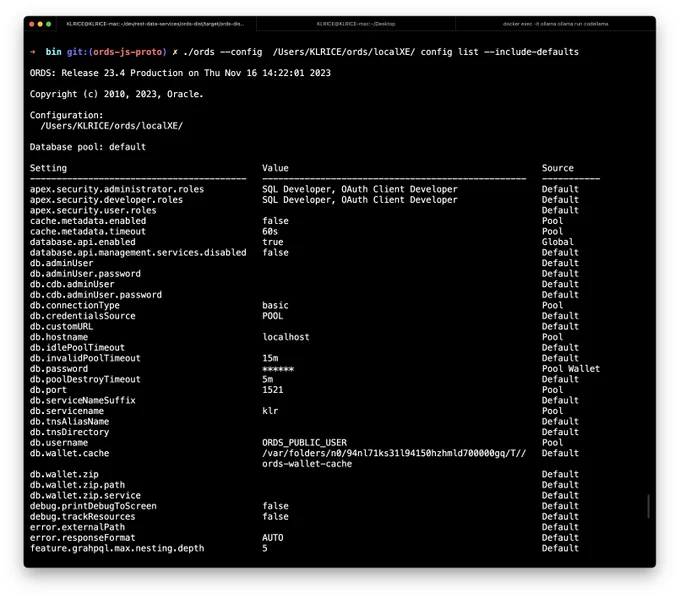680x599 pixels.
Task: Click the text db.tnsAliasName
Action: coord(69,422)
